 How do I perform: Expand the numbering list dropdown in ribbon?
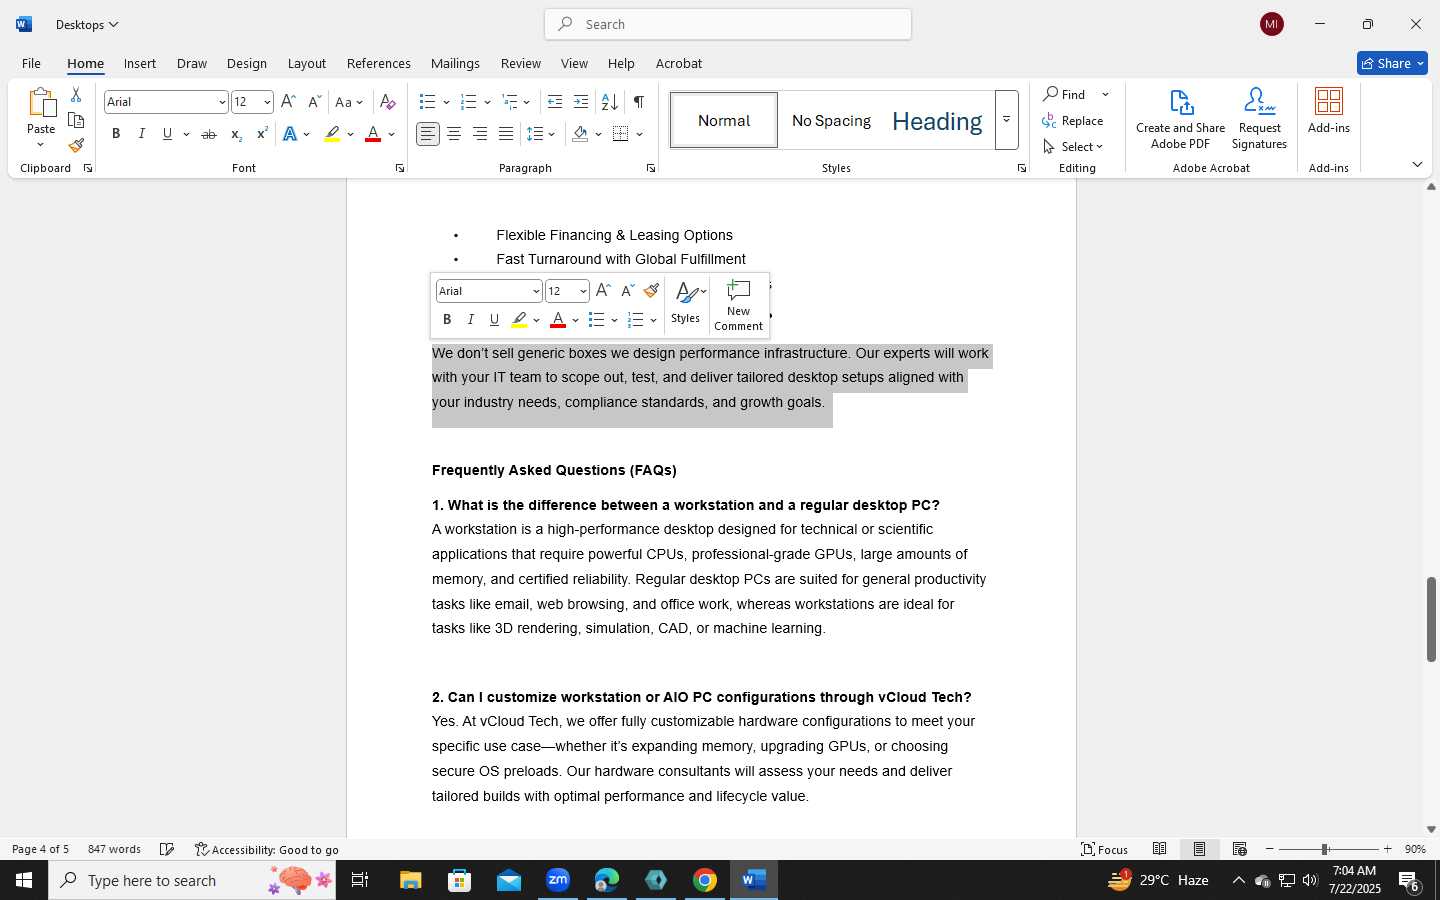coord(487,102)
